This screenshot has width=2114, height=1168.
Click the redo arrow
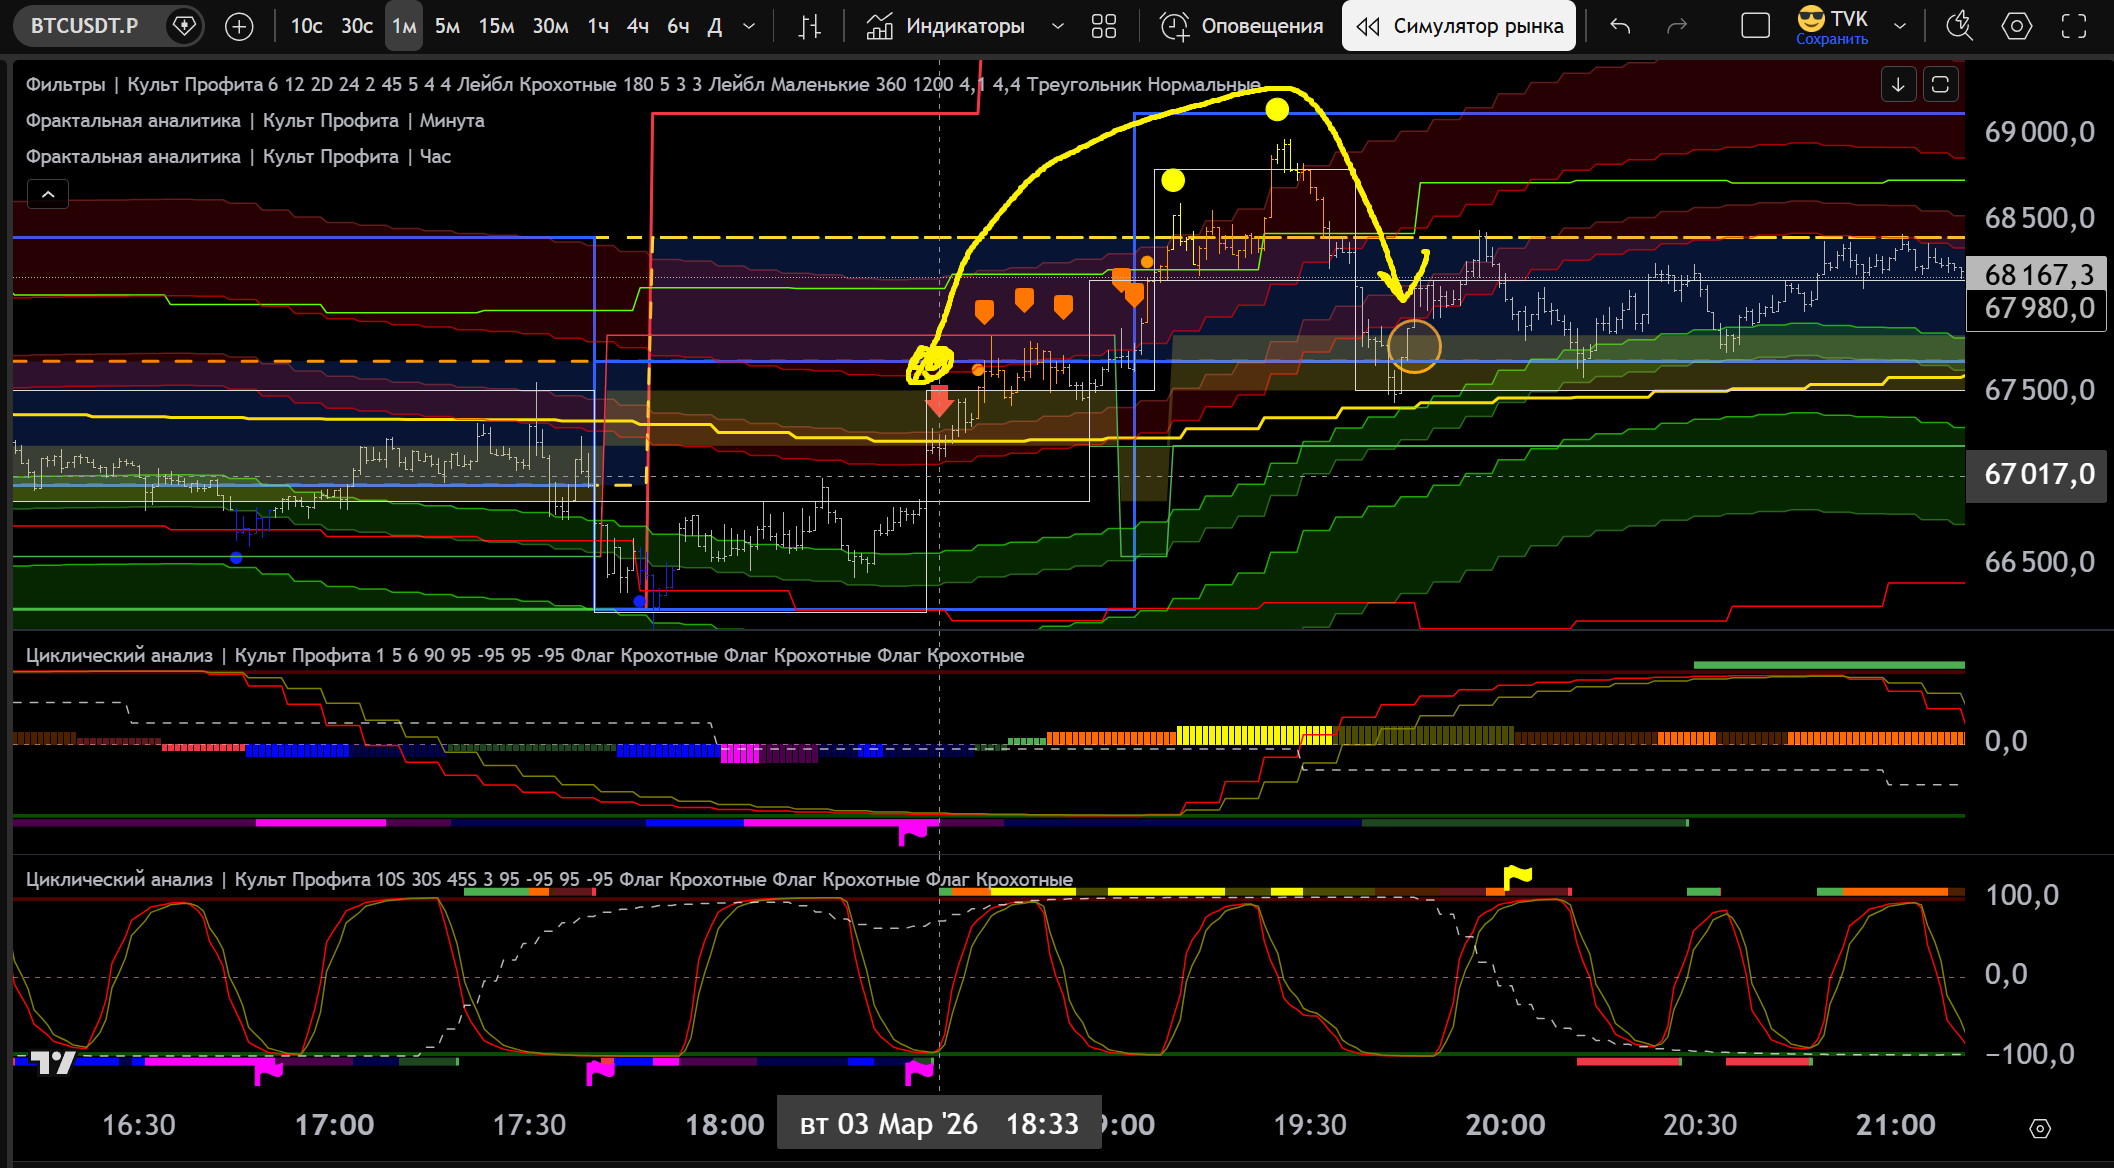pos(1677,26)
